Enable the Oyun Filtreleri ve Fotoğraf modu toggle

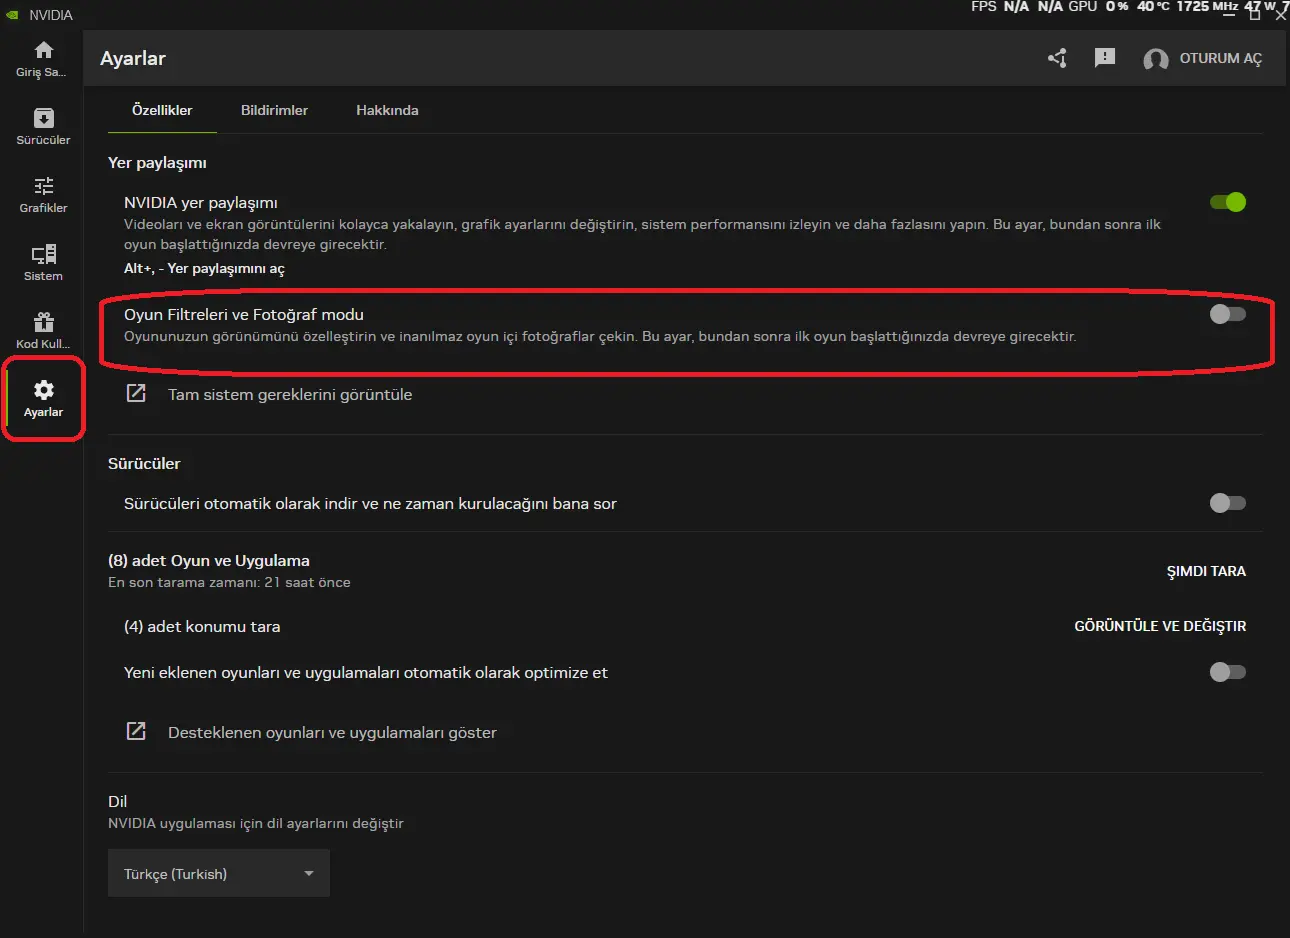pos(1228,314)
